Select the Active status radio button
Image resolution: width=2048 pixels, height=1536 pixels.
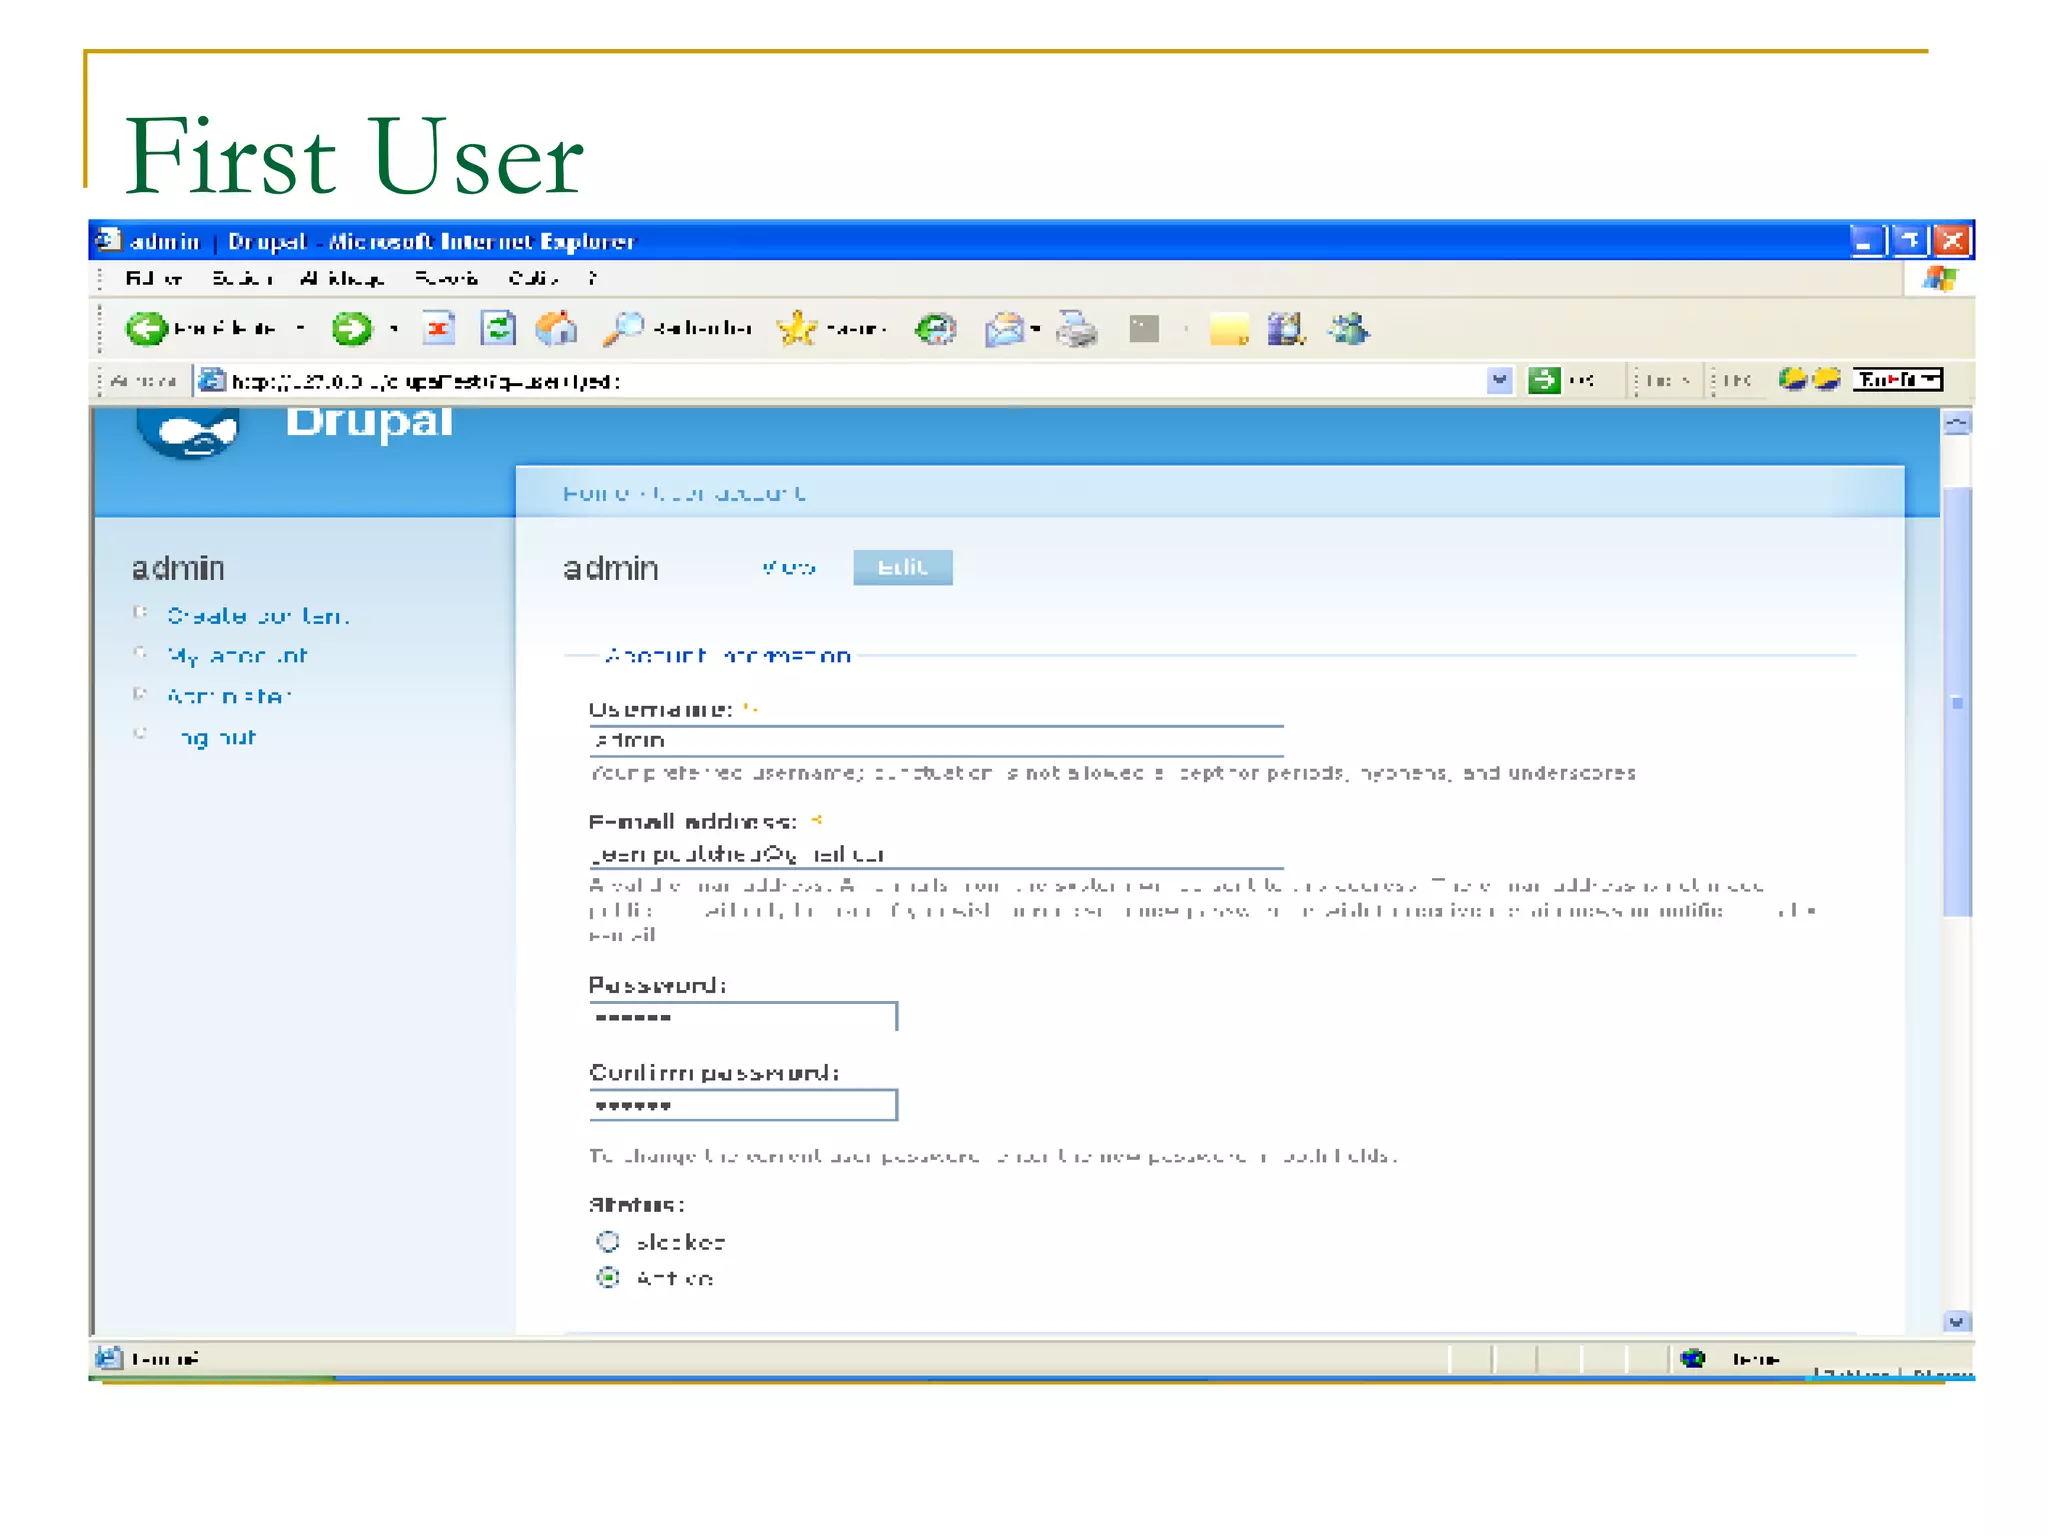coord(608,1277)
